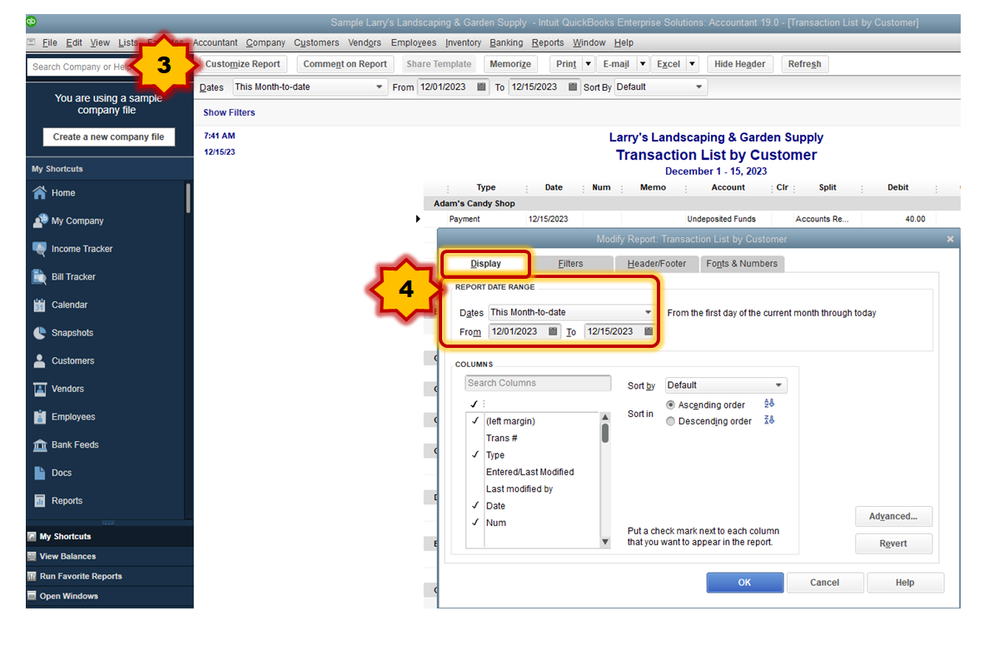The height and width of the screenshot is (645, 999).
Task: Click the Memorize button
Action: coord(510,64)
